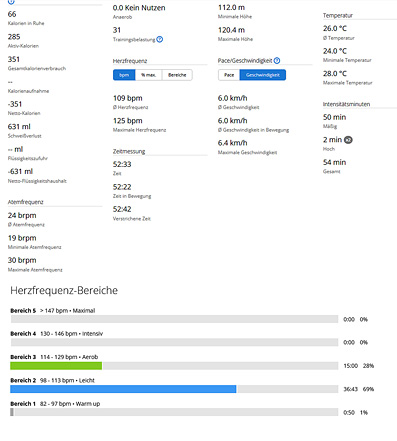Click the 631 ml Schweißverlust value
Image resolution: width=397 pixels, height=441 pixels.
pyautogui.click(x=19, y=127)
